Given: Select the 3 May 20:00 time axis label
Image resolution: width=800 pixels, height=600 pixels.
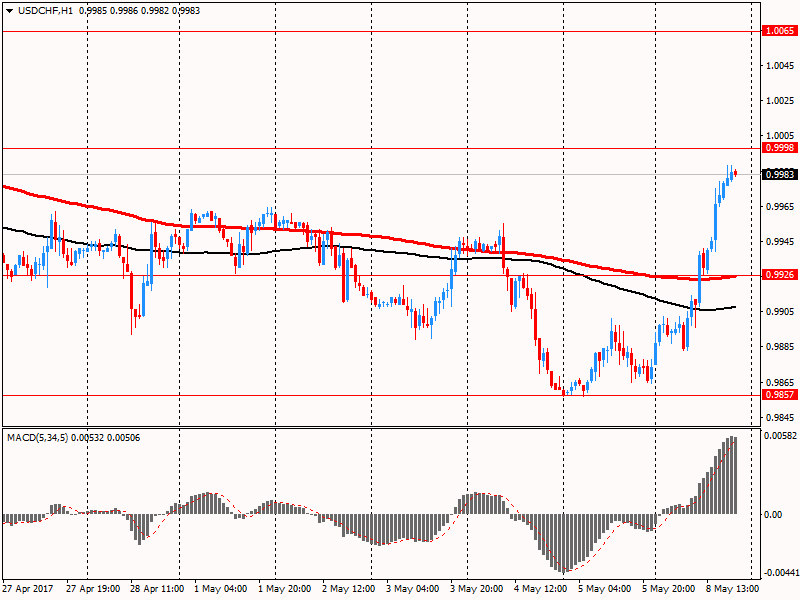Looking at the screenshot, I should coord(477,589).
